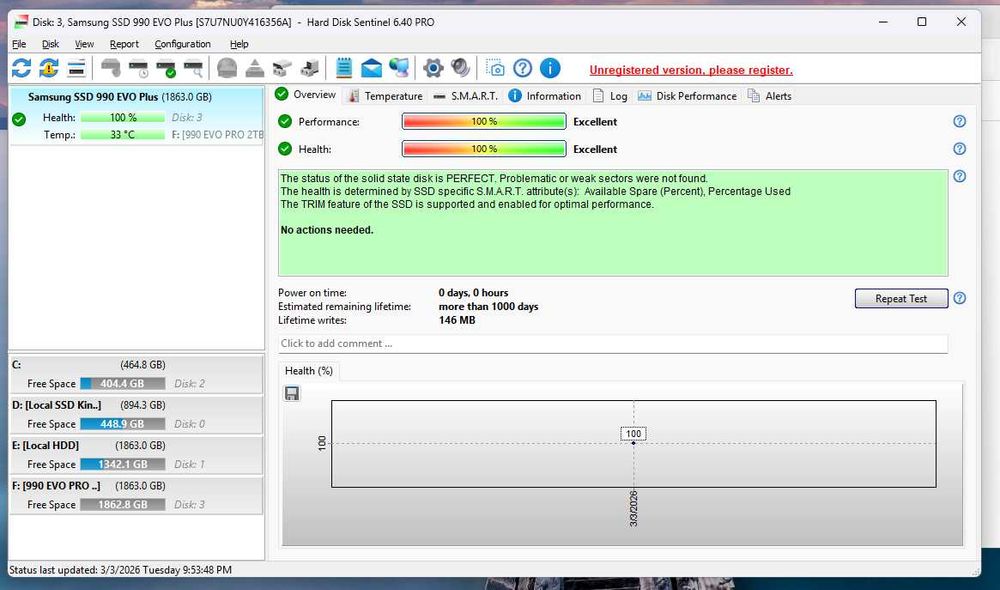The width and height of the screenshot is (1000, 590).
Task: Click the blue refresh arrows toolbar icon
Action: tap(21, 68)
